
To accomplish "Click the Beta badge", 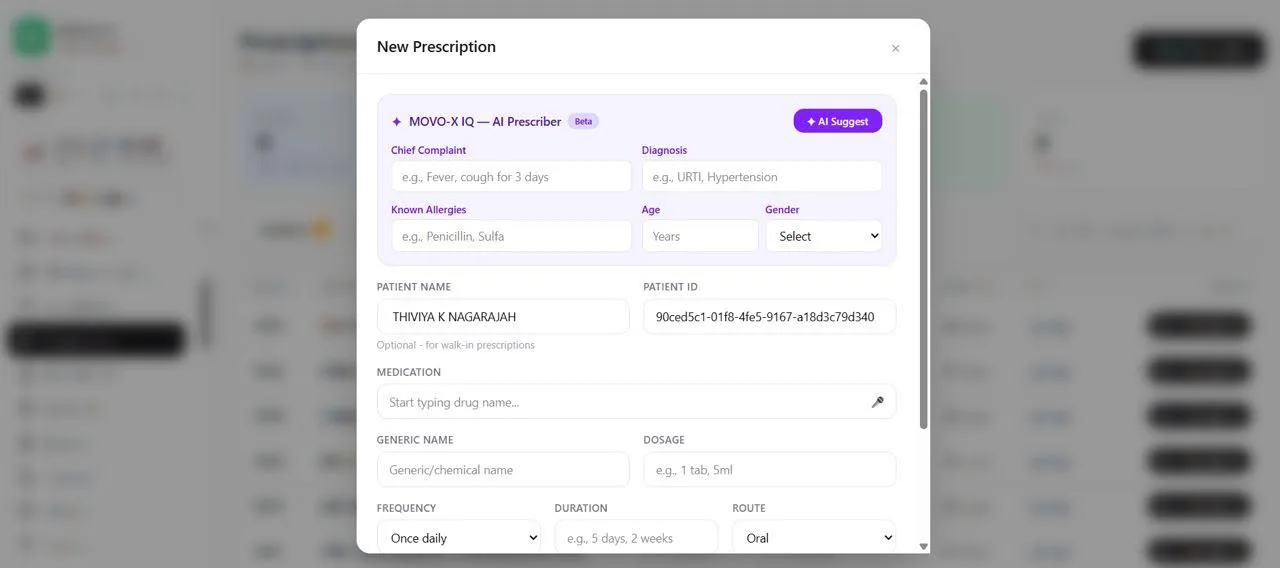I will 583,121.
